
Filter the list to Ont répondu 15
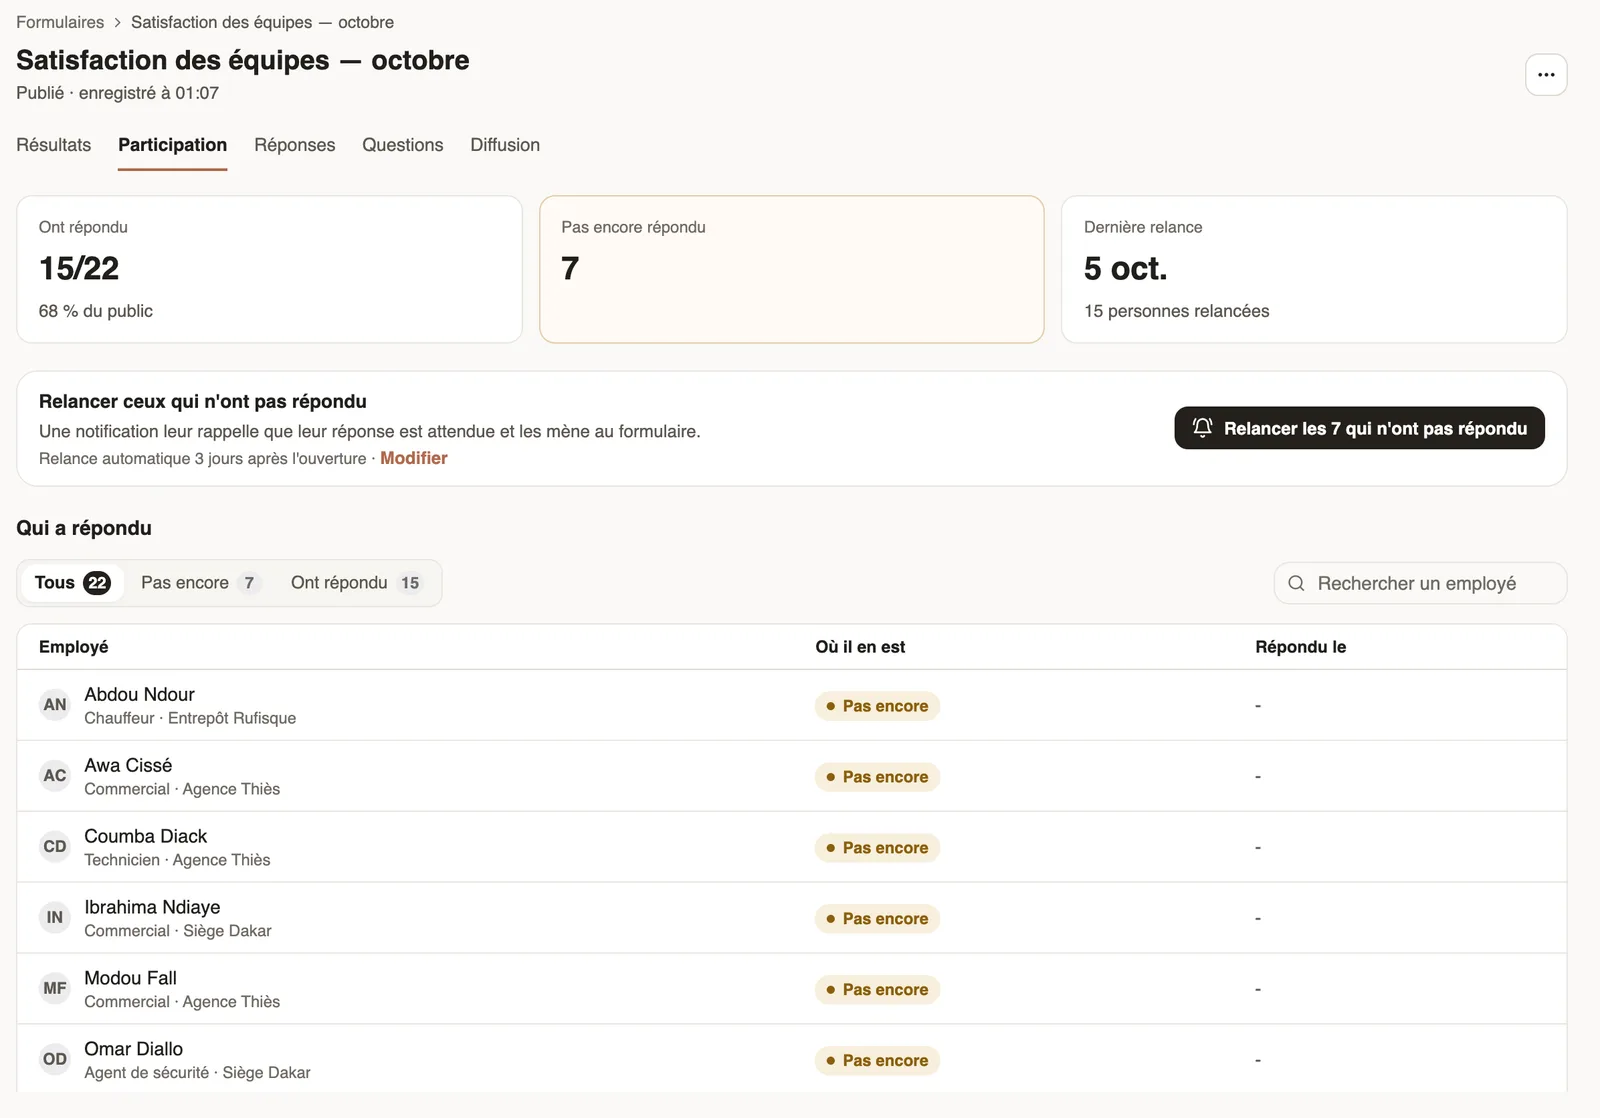[356, 583]
